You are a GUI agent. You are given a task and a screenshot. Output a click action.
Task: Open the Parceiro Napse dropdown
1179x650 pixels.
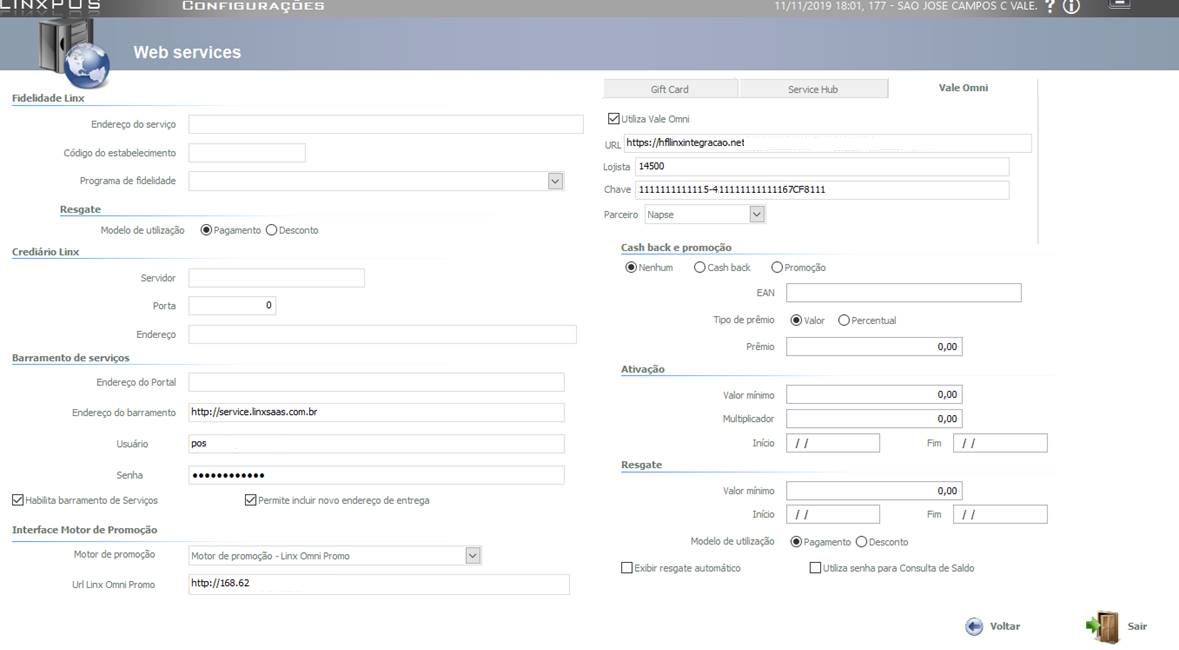[x=756, y=214]
